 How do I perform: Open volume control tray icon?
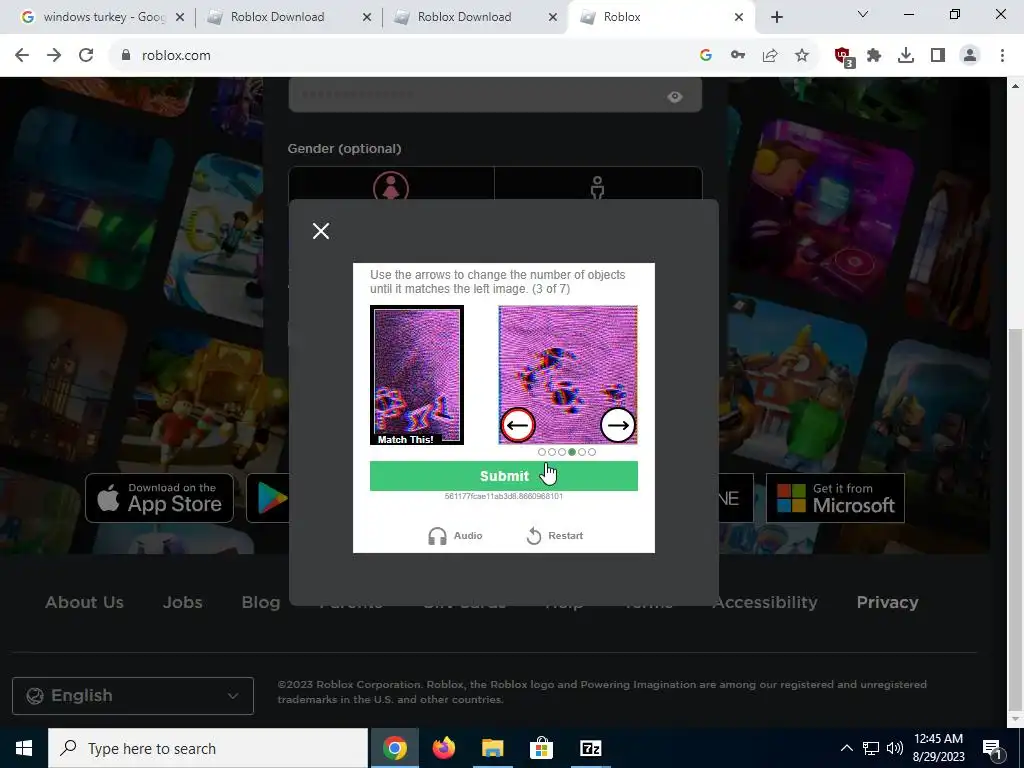coord(895,748)
